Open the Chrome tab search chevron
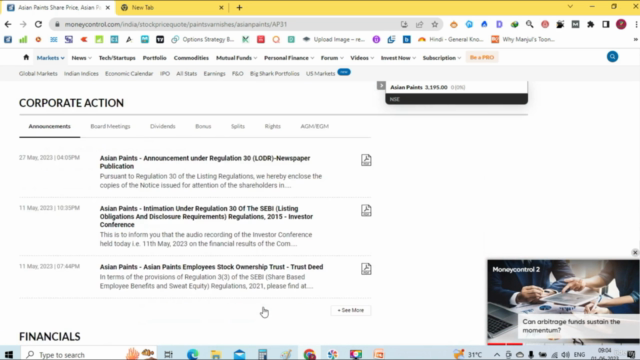Viewport: 640px width, 360px height. 570,7
